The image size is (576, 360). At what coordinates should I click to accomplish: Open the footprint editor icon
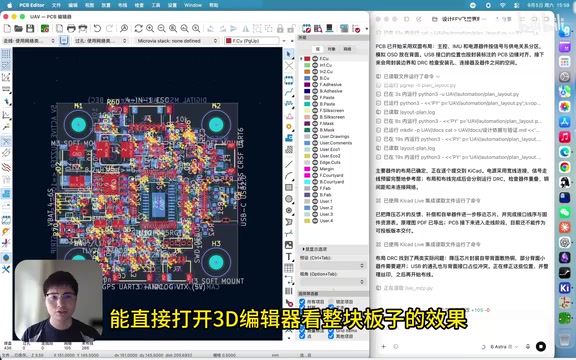coord(306,28)
